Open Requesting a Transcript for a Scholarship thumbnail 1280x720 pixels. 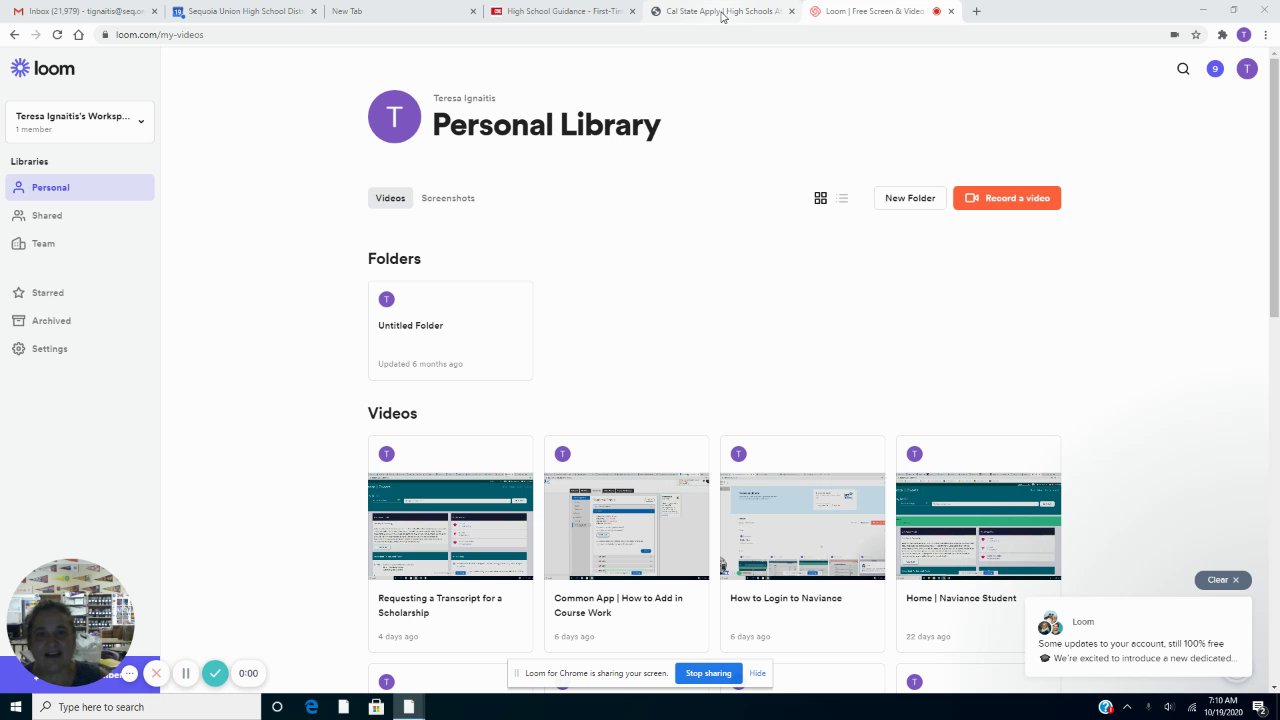(450, 526)
